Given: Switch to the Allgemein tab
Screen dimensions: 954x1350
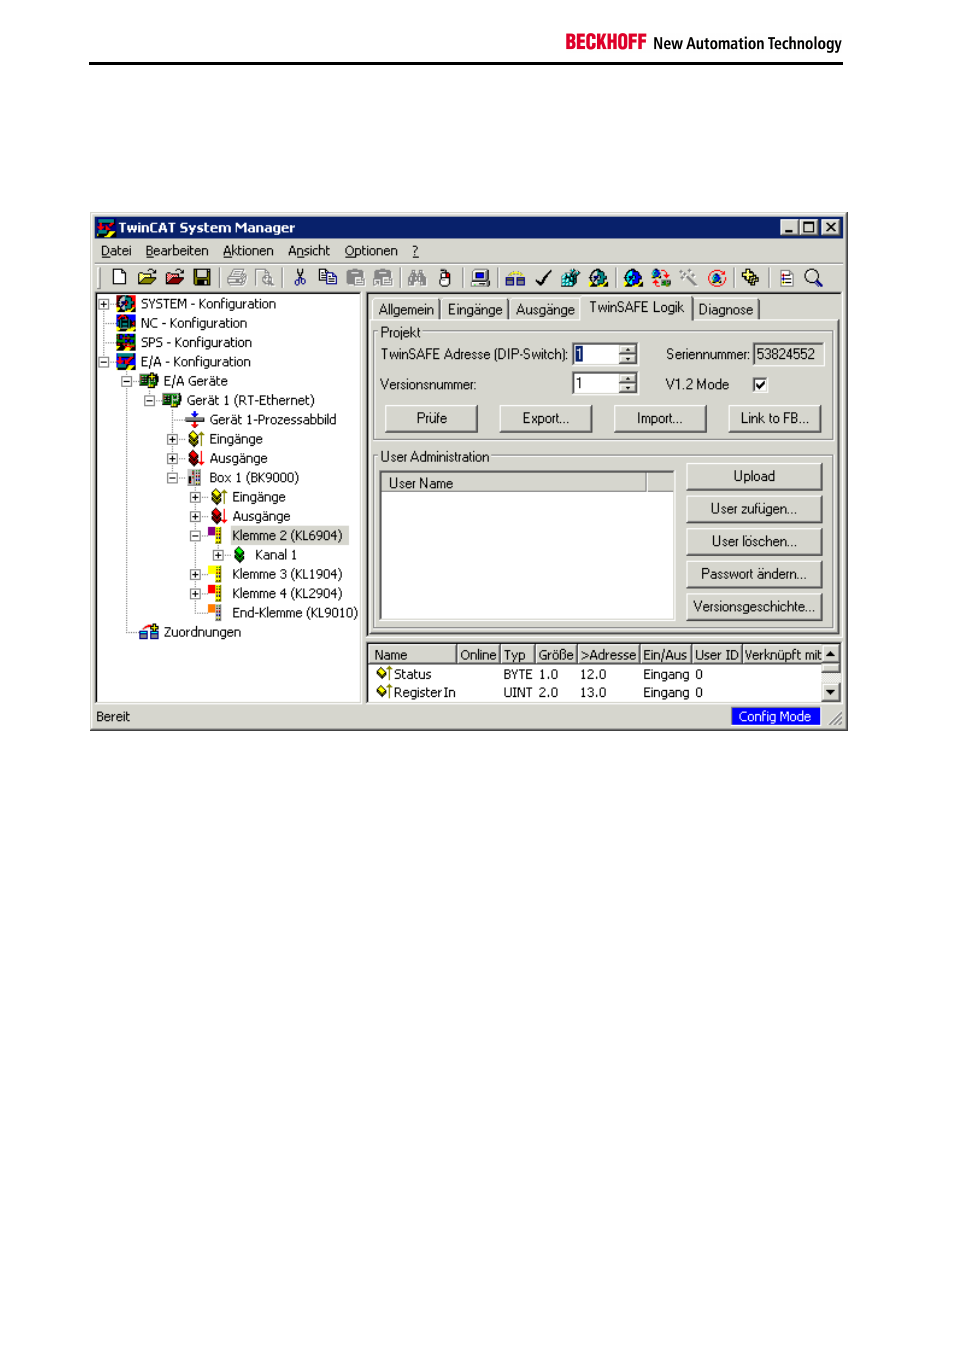Looking at the screenshot, I should (406, 310).
